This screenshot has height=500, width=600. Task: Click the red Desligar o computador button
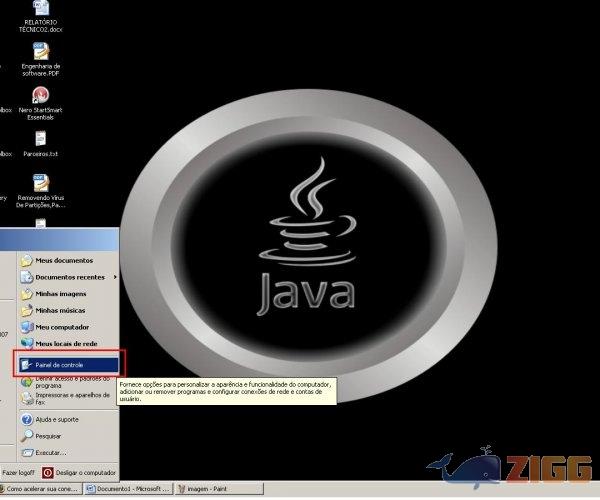pyautogui.click(x=47, y=473)
